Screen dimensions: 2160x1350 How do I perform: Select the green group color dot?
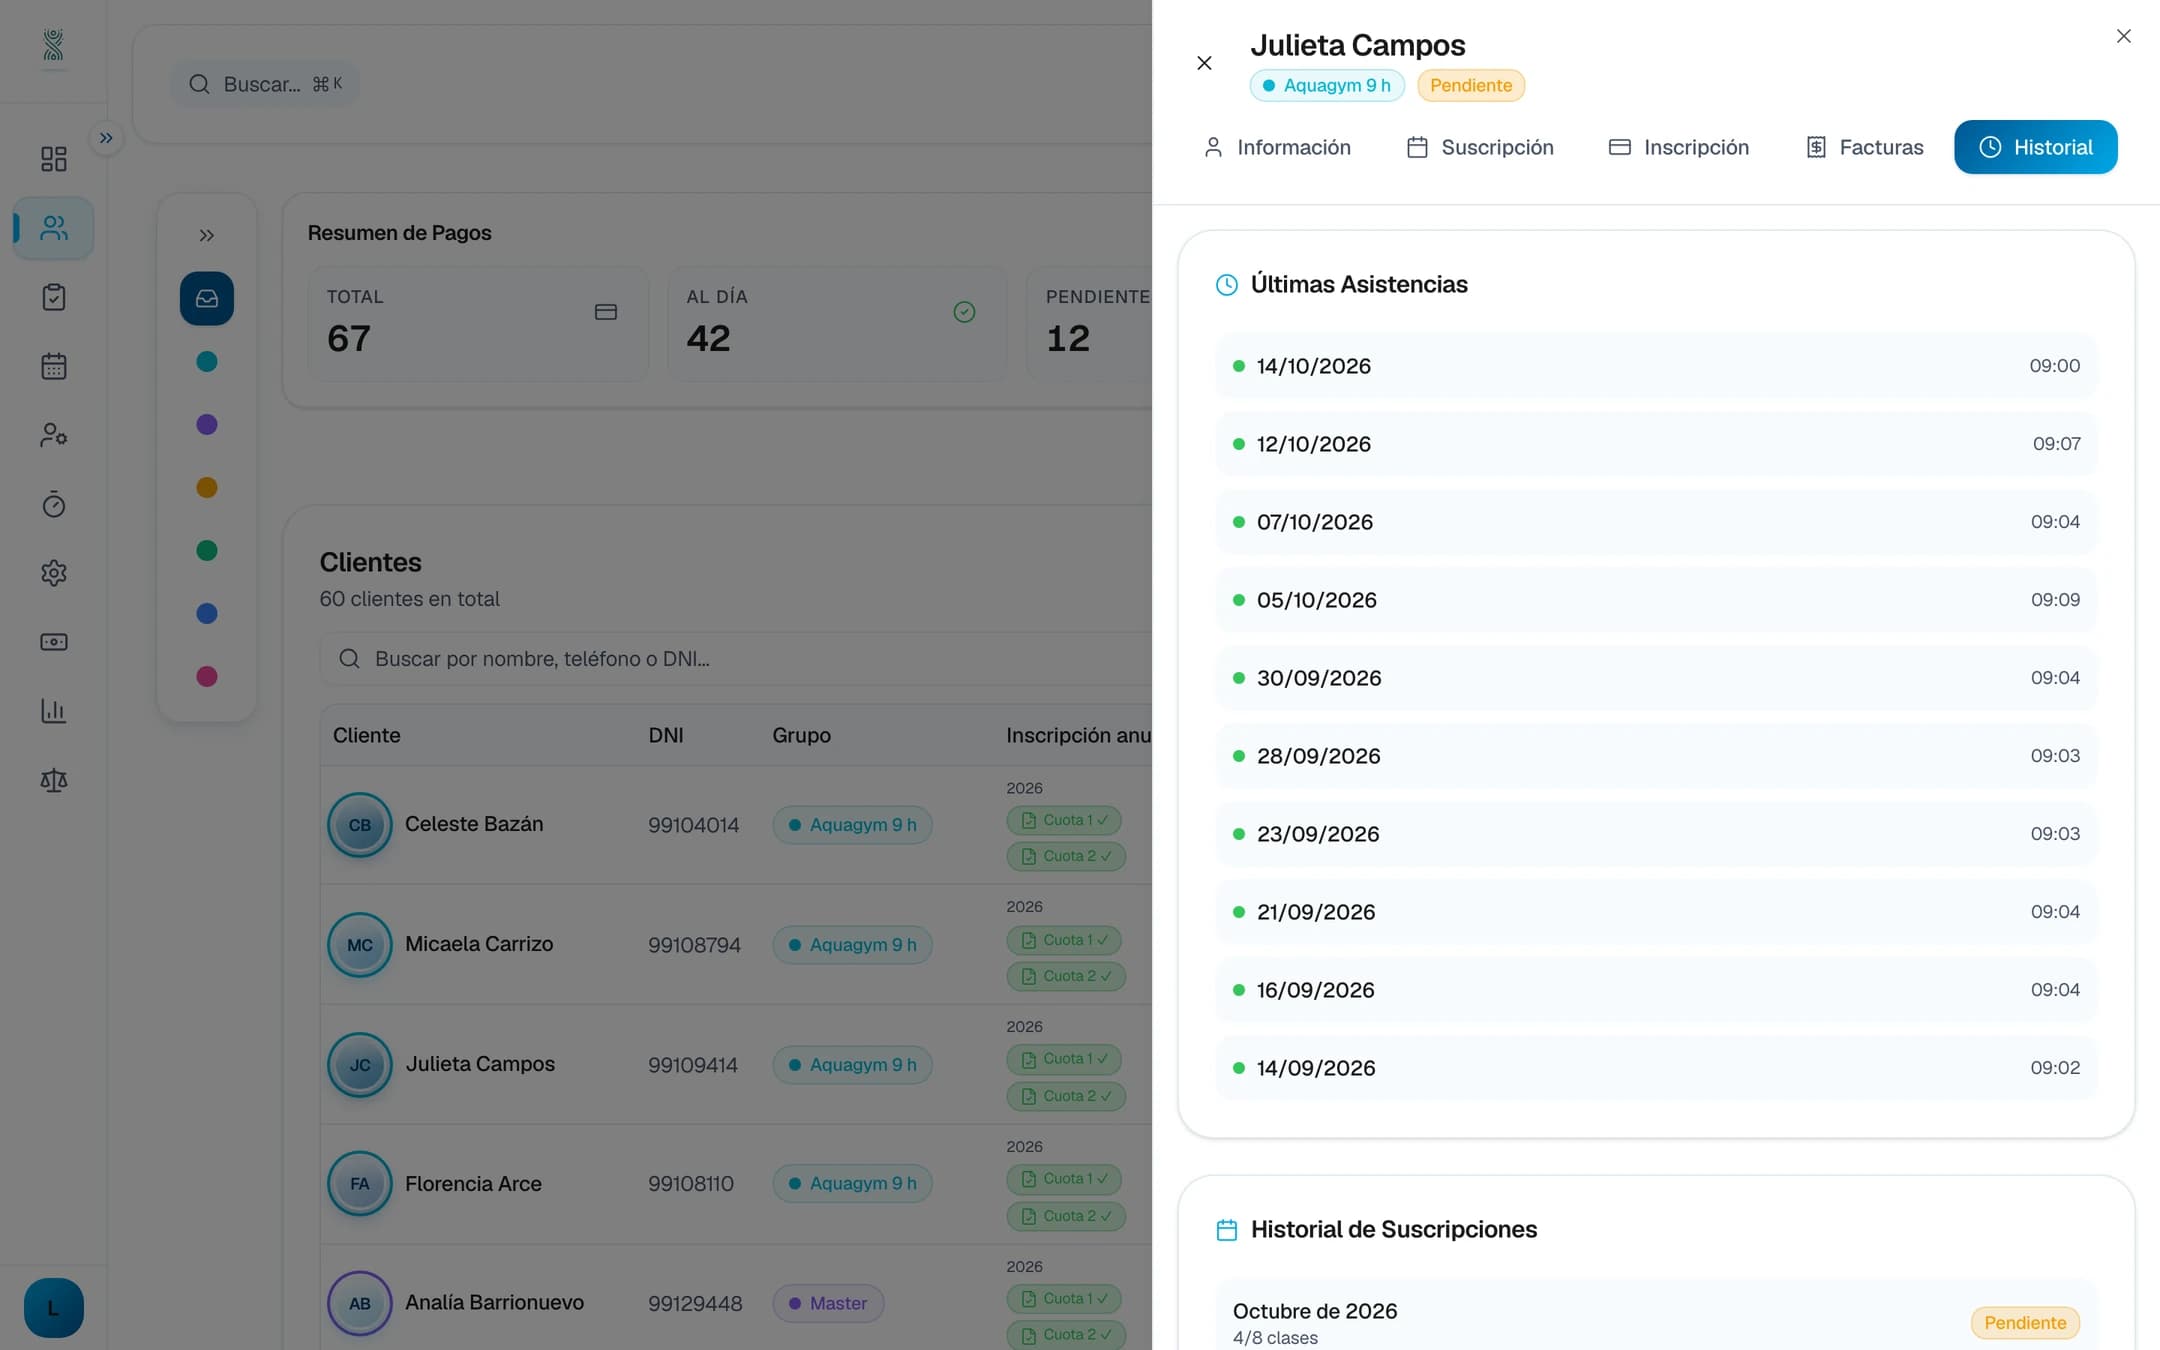[x=207, y=551]
